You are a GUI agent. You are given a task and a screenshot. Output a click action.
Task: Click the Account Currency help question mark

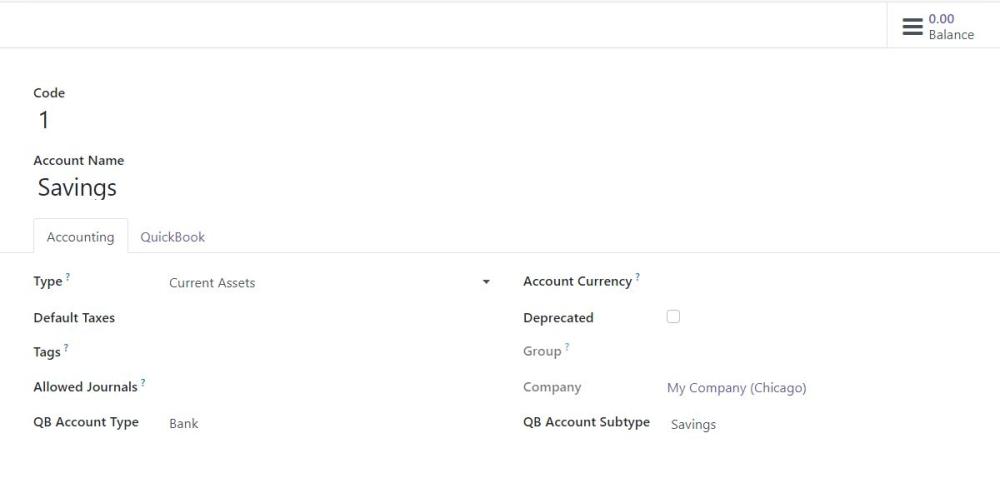click(x=637, y=277)
